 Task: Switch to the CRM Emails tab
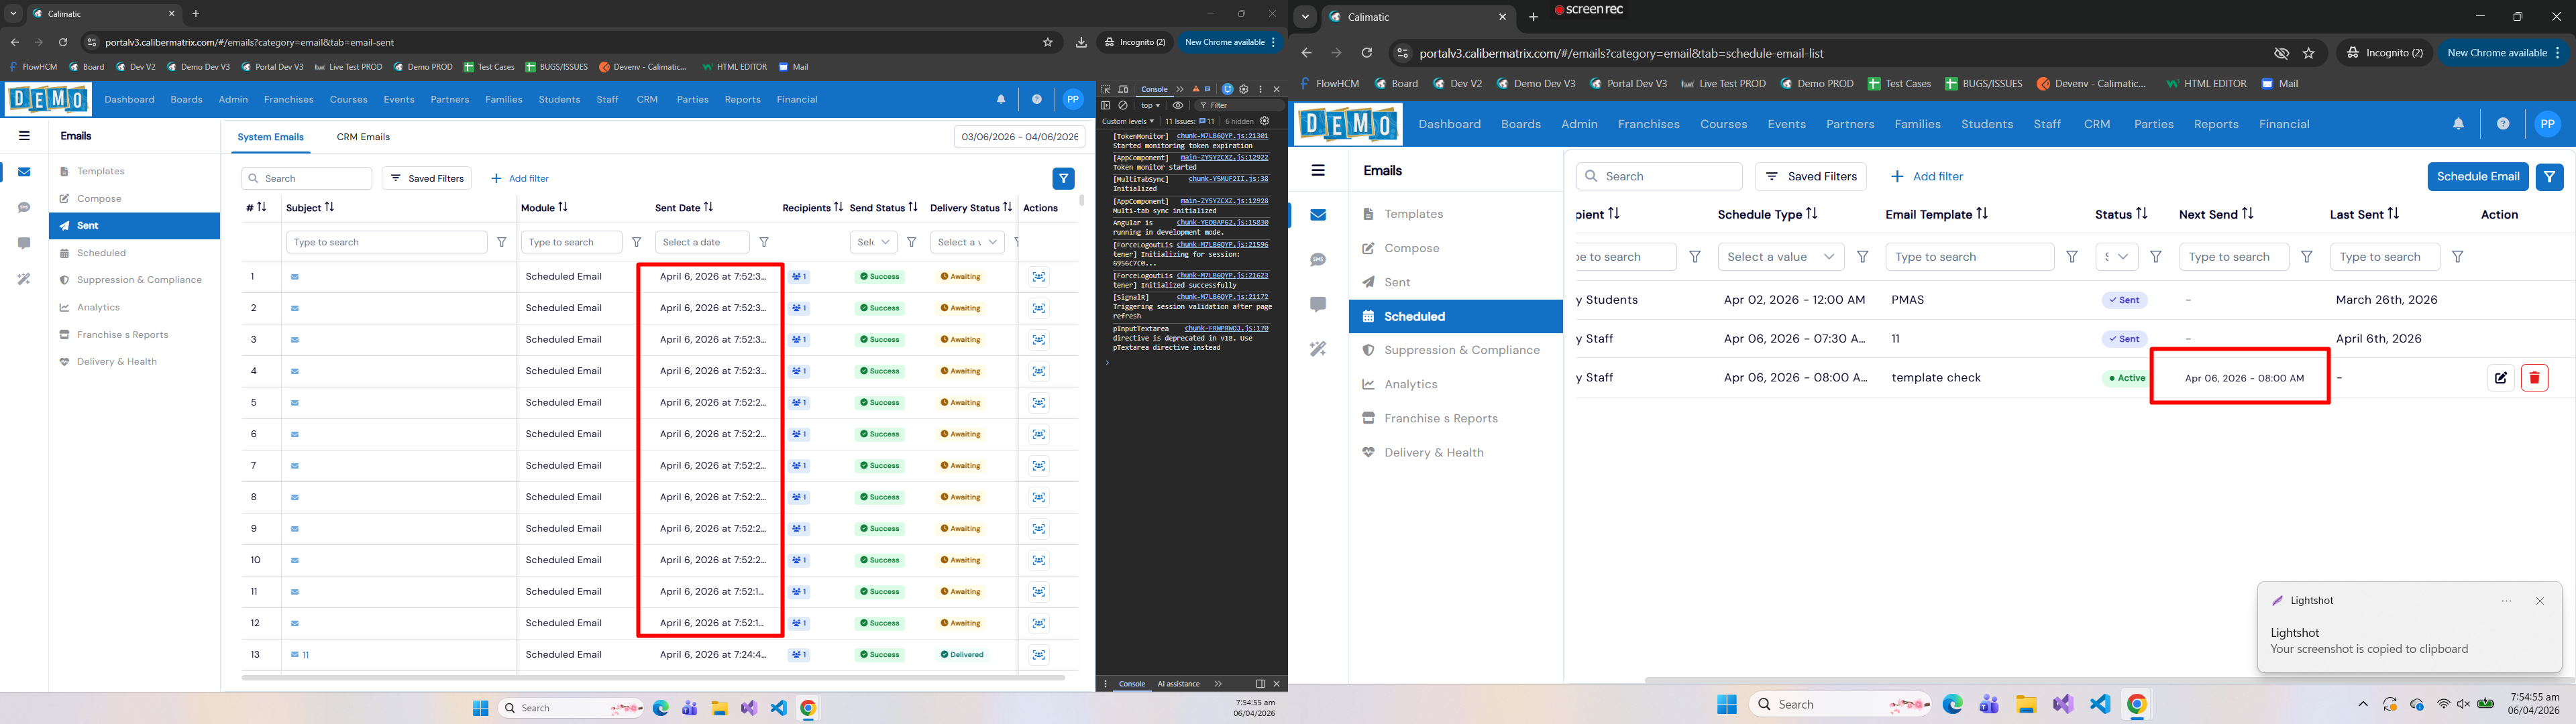pos(363,137)
